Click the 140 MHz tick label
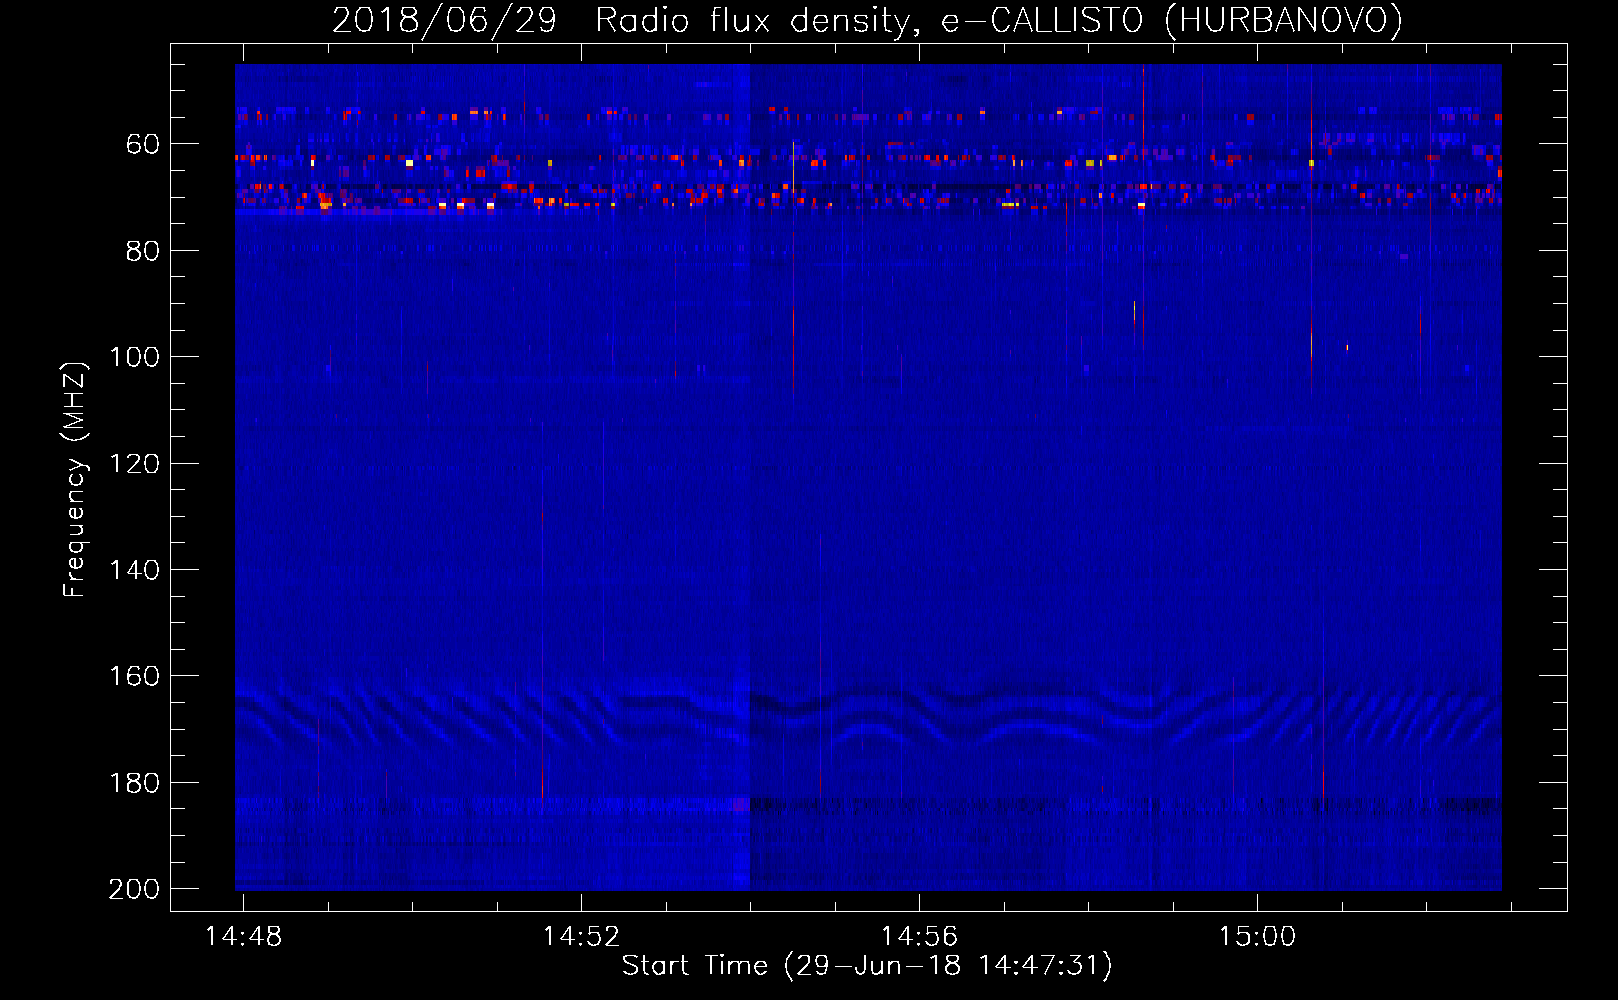This screenshot has height=1000, width=1618. pos(134,570)
